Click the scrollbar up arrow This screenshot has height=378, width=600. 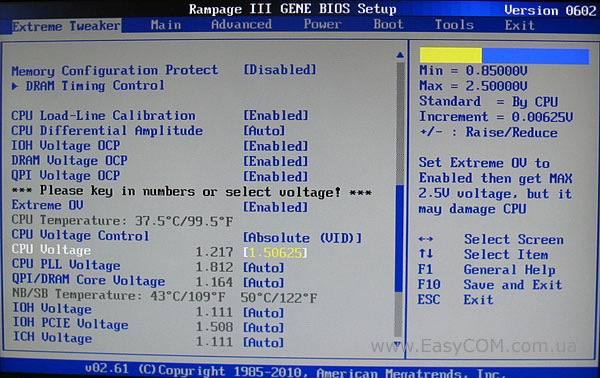point(400,55)
